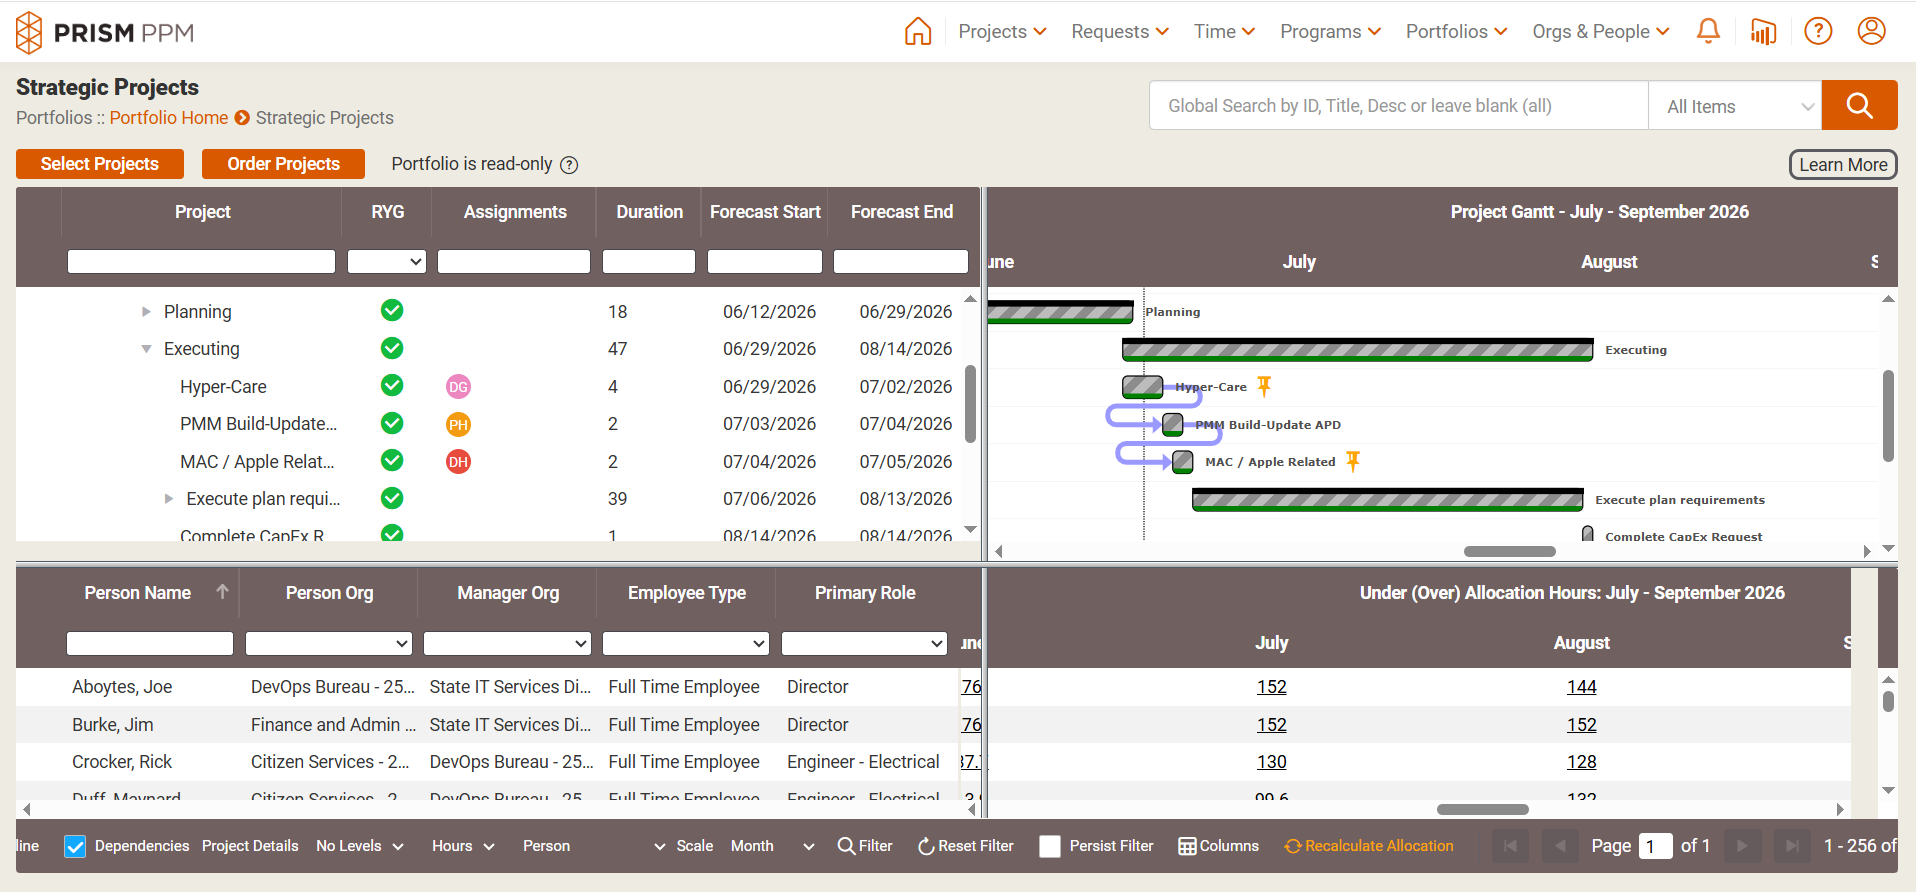This screenshot has width=1916, height=892.
Task: Open the Orgs & People menu
Action: pos(1601,32)
